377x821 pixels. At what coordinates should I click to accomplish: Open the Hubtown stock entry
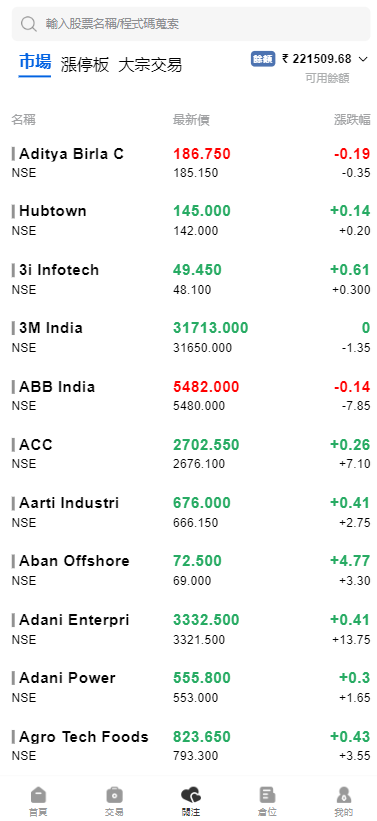click(191, 220)
